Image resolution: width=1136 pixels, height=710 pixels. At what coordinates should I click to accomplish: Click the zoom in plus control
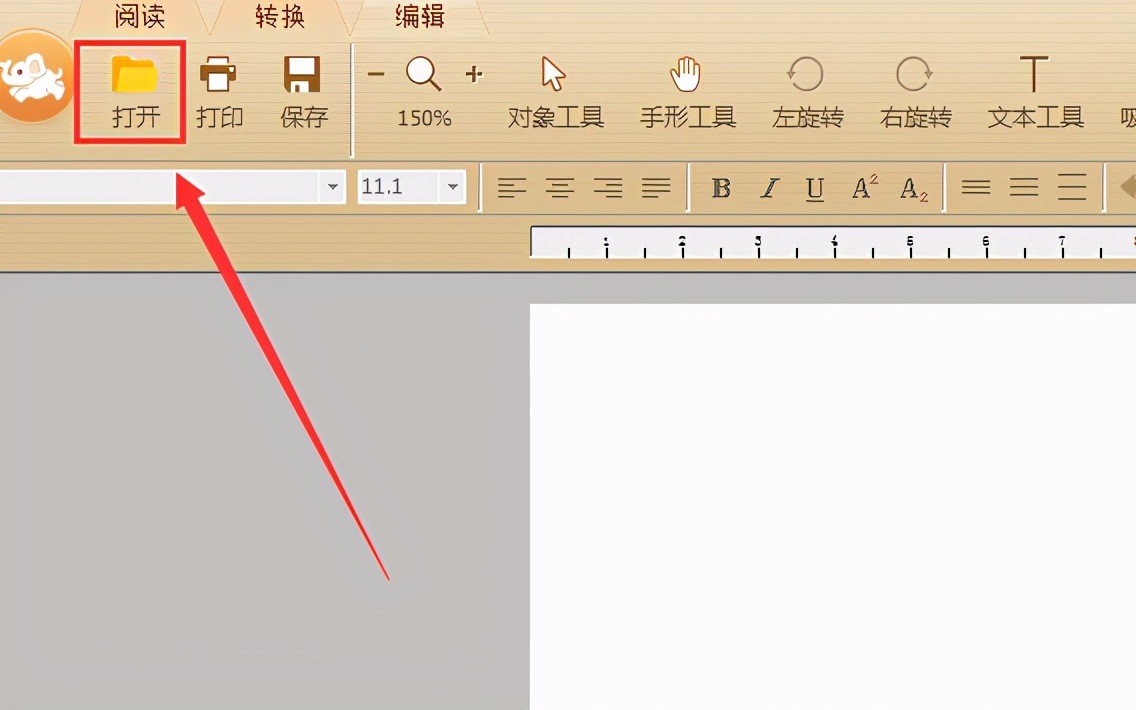coord(474,74)
